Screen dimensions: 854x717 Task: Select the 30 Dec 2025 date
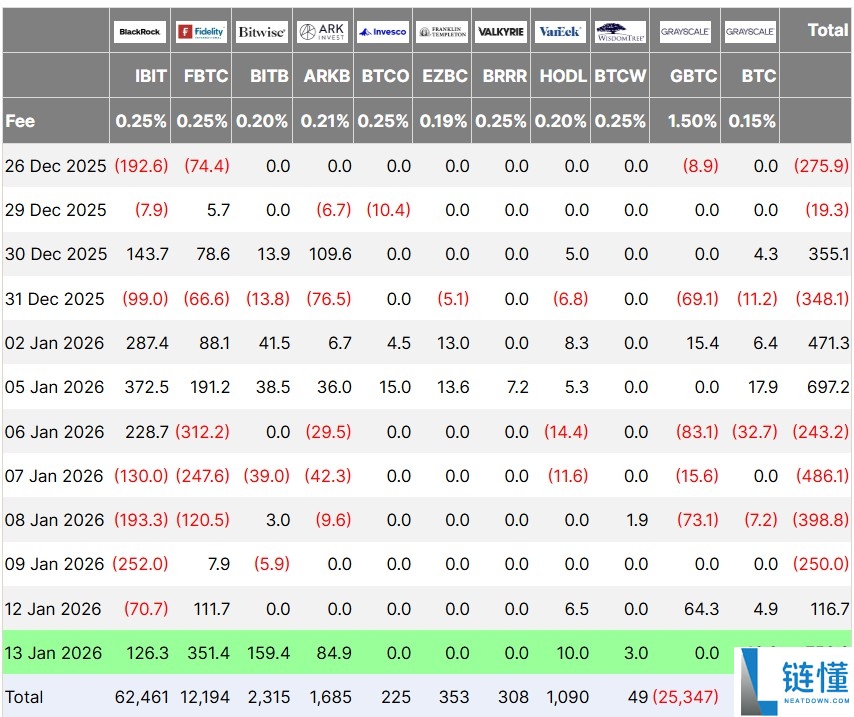point(56,254)
